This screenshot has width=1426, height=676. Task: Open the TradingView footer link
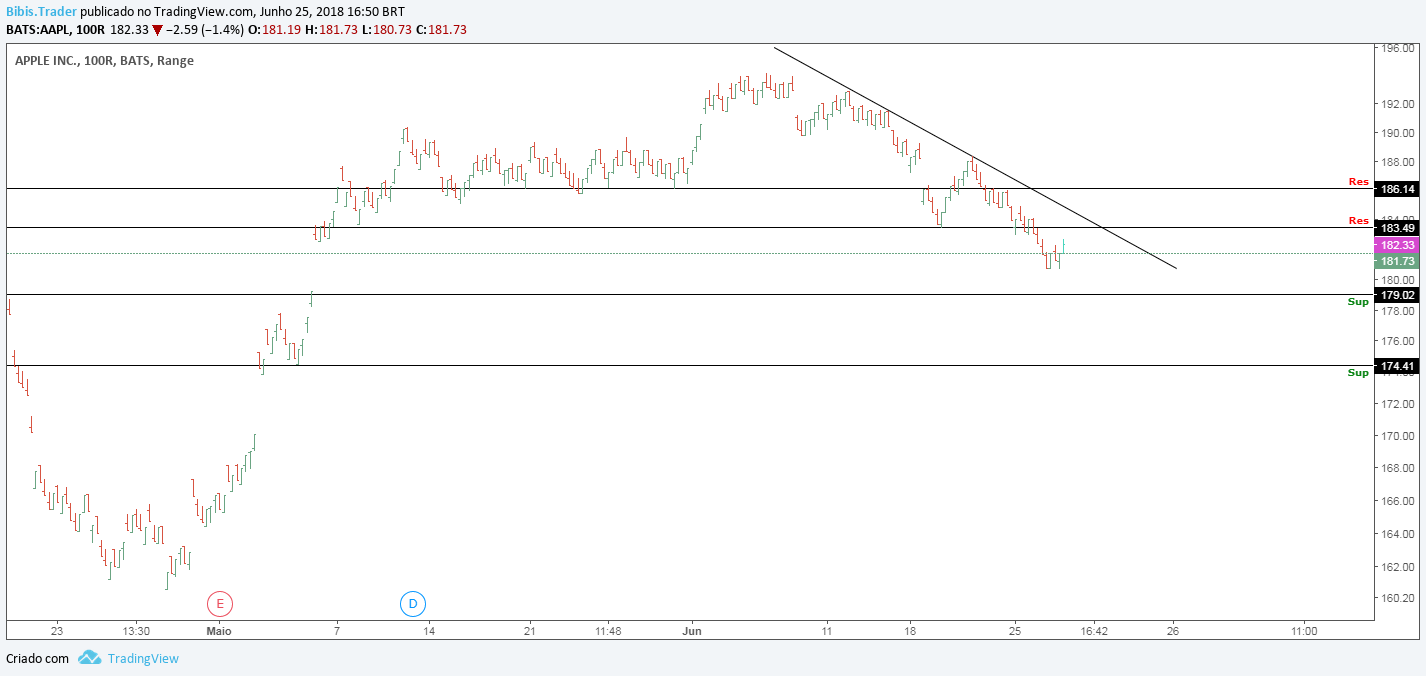tap(143, 658)
